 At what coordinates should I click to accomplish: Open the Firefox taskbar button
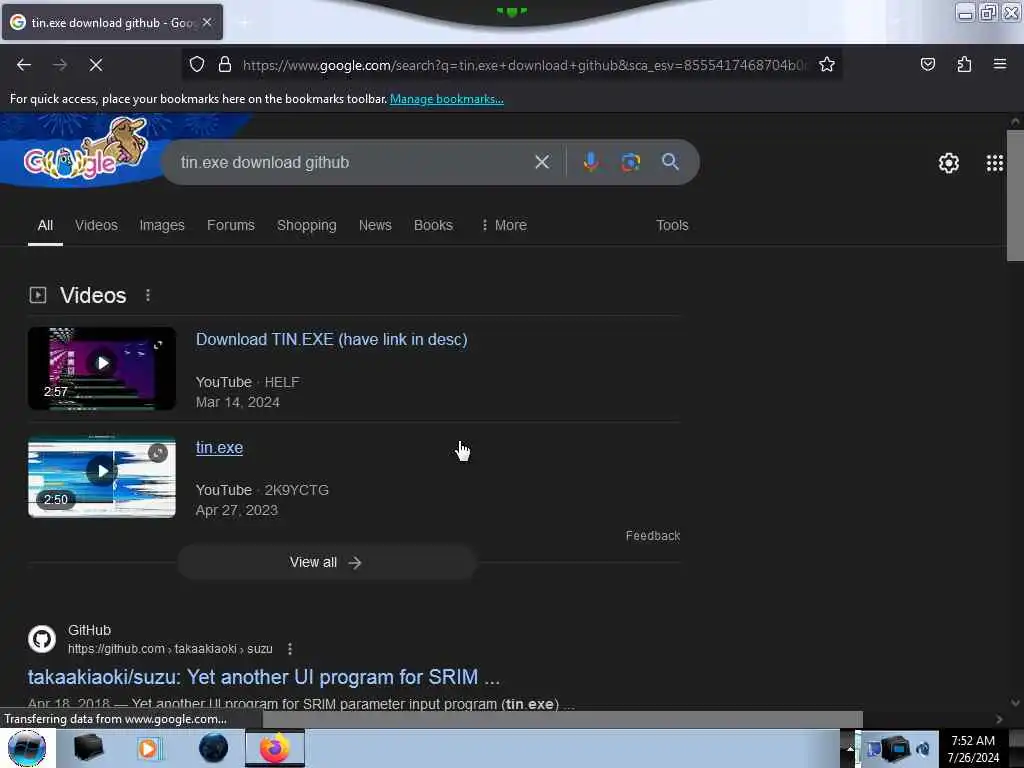click(x=275, y=748)
